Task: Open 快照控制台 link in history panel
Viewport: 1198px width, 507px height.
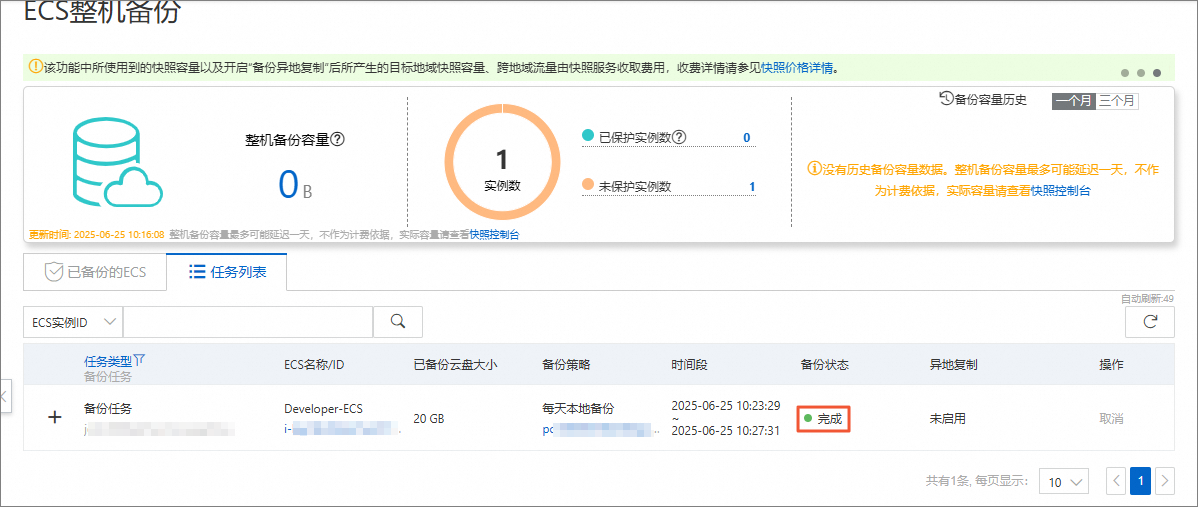Action: coord(1060,191)
